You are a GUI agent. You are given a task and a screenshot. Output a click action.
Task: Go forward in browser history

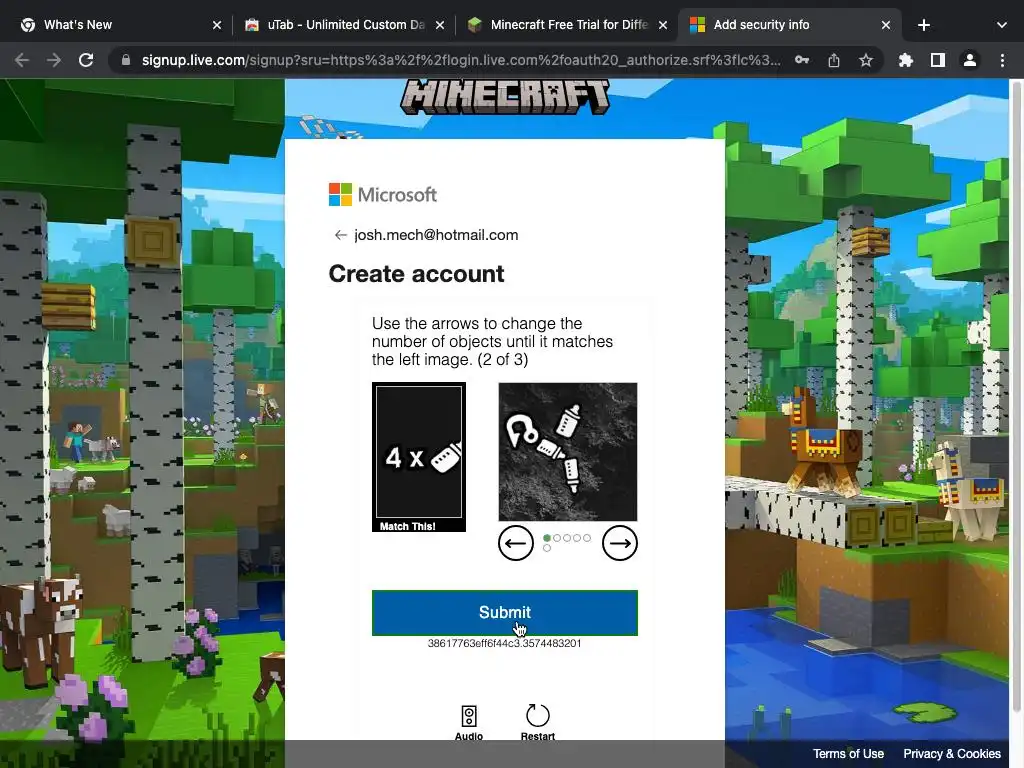point(54,60)
